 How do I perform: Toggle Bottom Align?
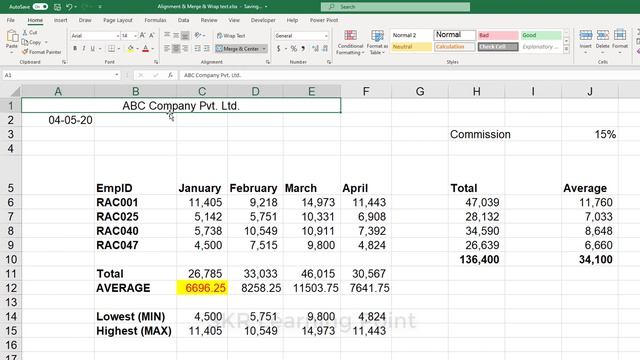pyautogui.click(x=185, y=36)
